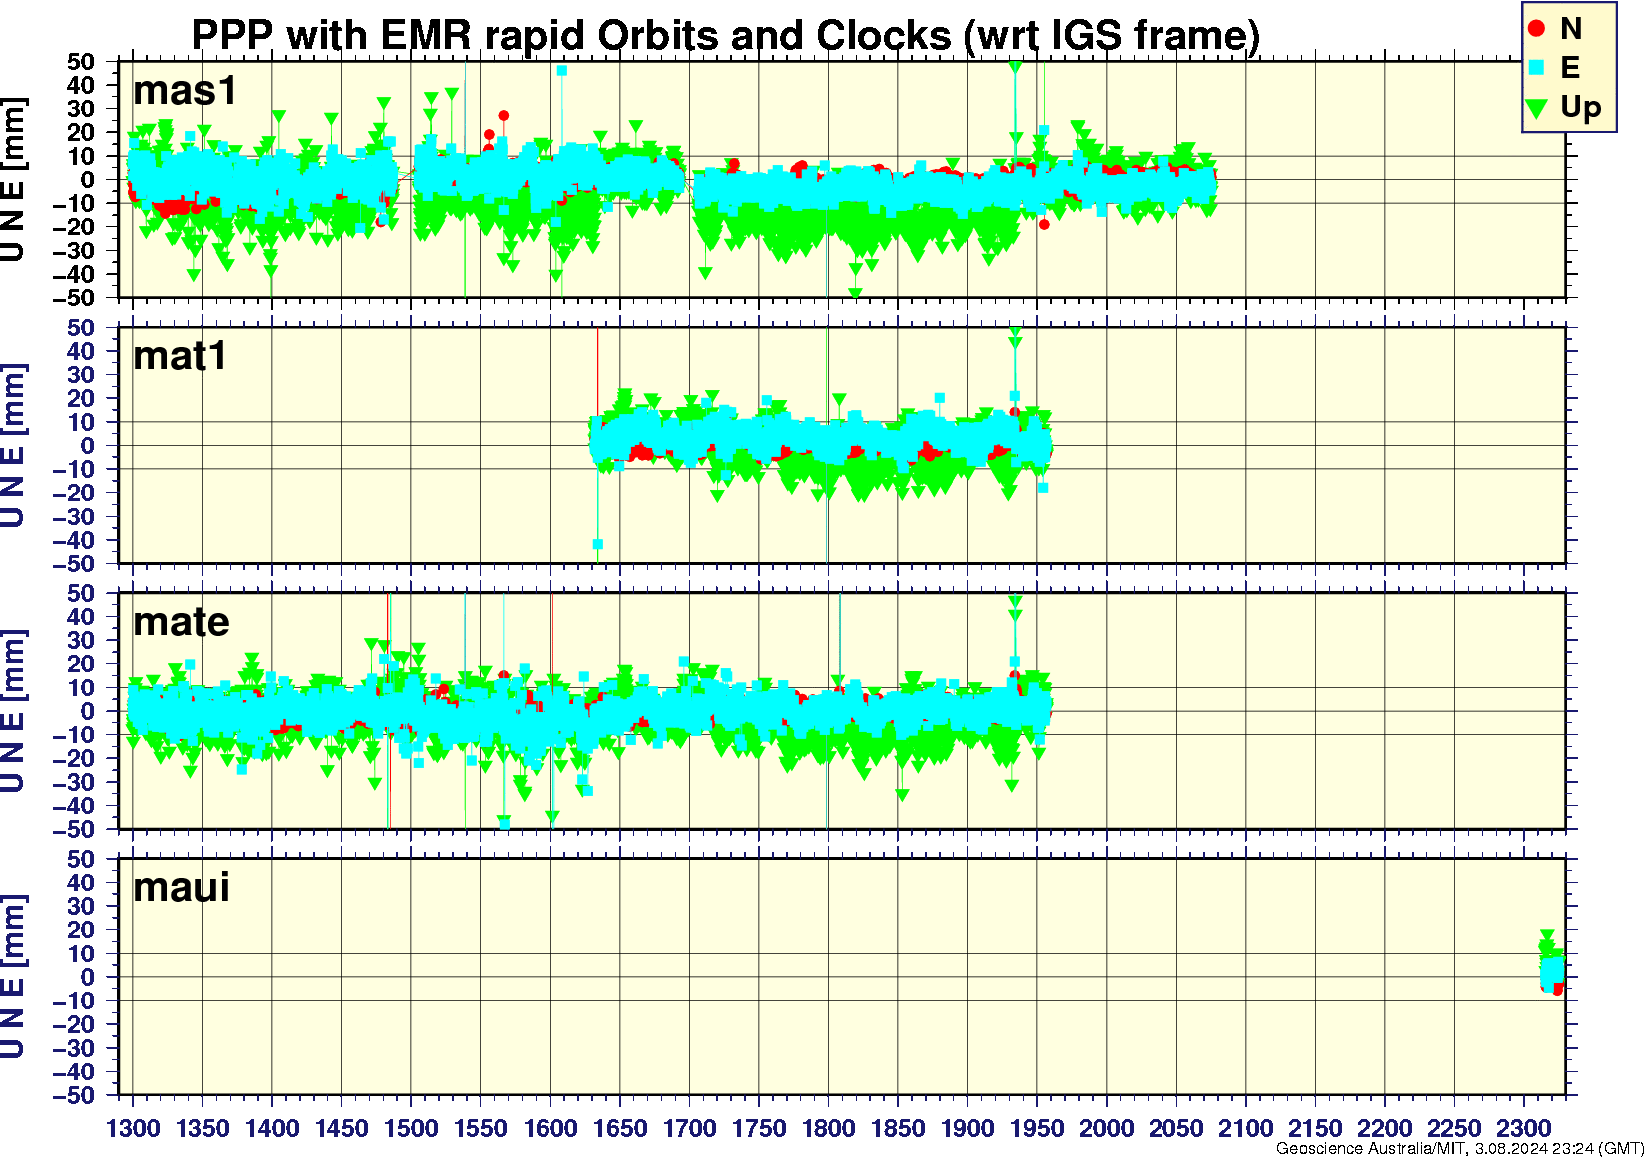1644x1158 pixels.
Task: Click the x-axis tick label 1550
Action: point(481,1129)
